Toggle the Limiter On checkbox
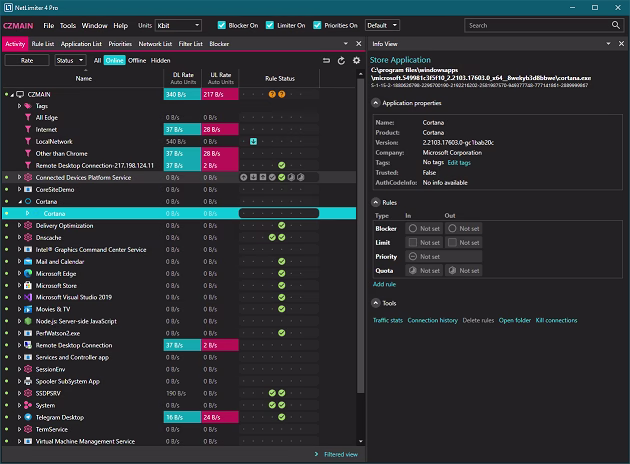Viewport: 630px width, 464px height. click(x=270, y=25)
